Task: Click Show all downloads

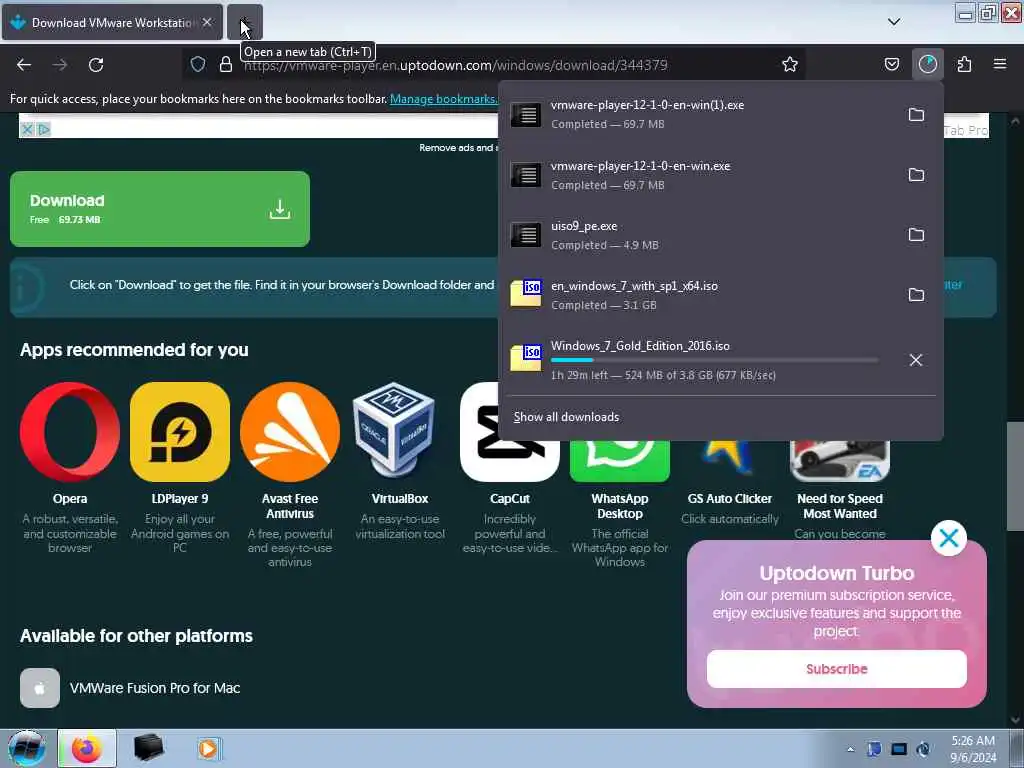Action: [566, 417]
